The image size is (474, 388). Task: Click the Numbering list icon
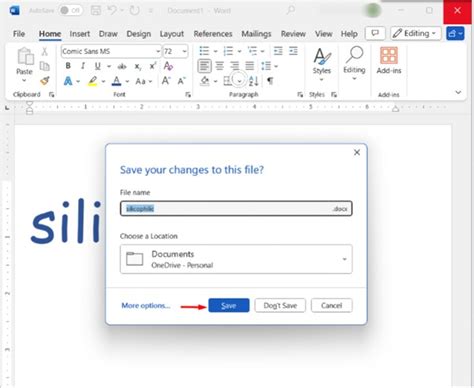tap(228, 51)
